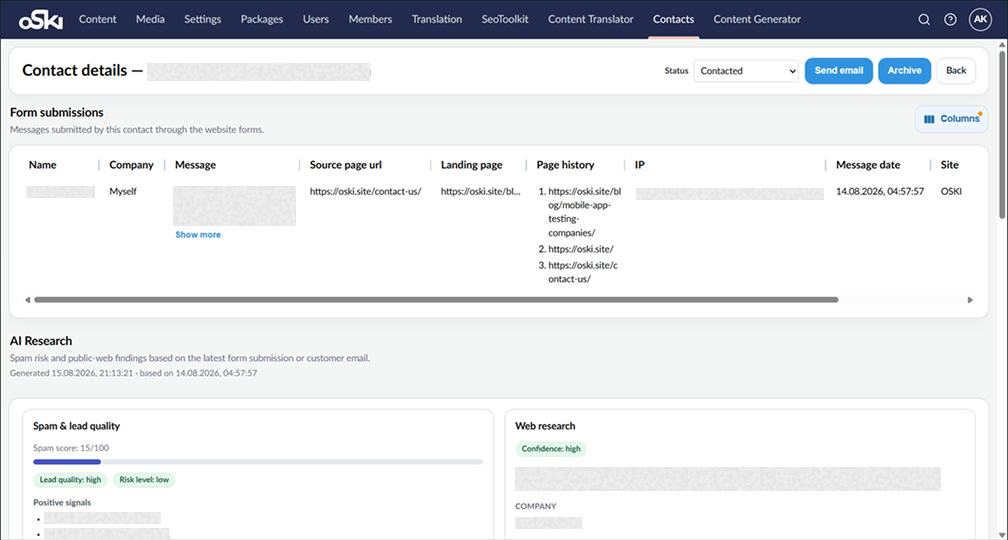The image size is (1008, 540).
Task: Open the Status dropdown showing Contacted
Action: coord(746,71)
